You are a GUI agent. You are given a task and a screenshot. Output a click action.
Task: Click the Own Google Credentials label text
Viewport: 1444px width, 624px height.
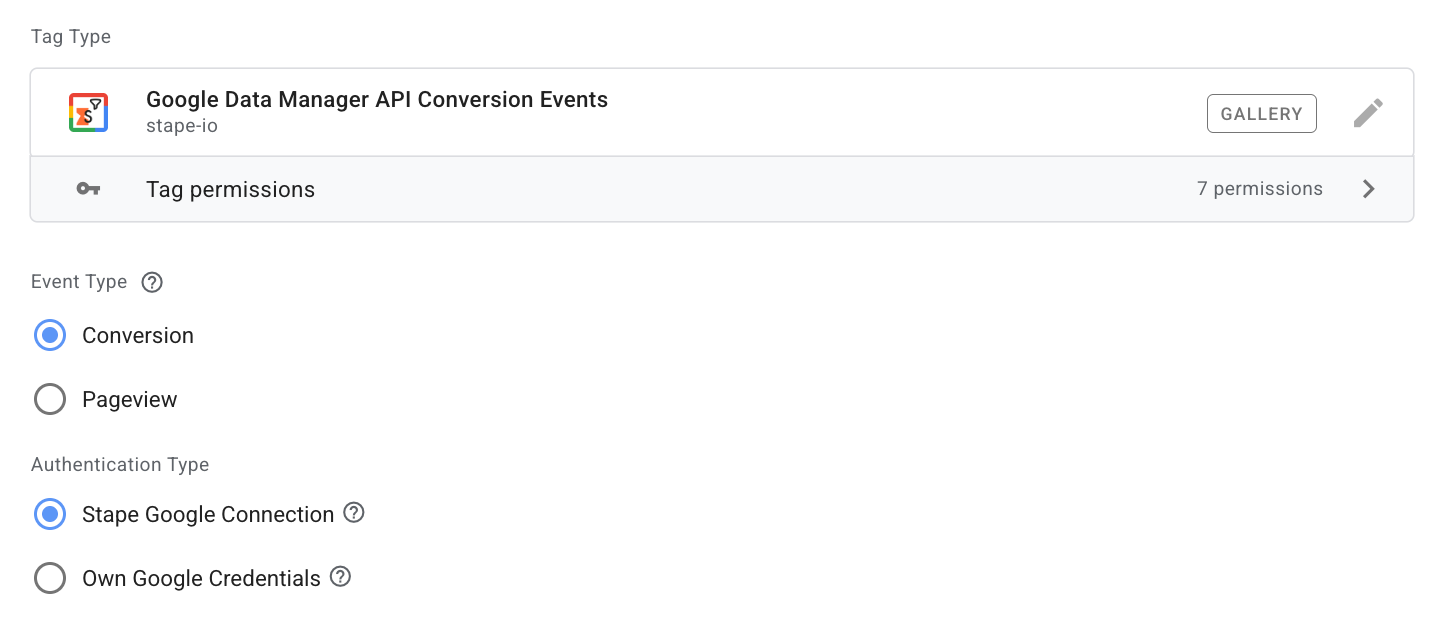point(201,579)
